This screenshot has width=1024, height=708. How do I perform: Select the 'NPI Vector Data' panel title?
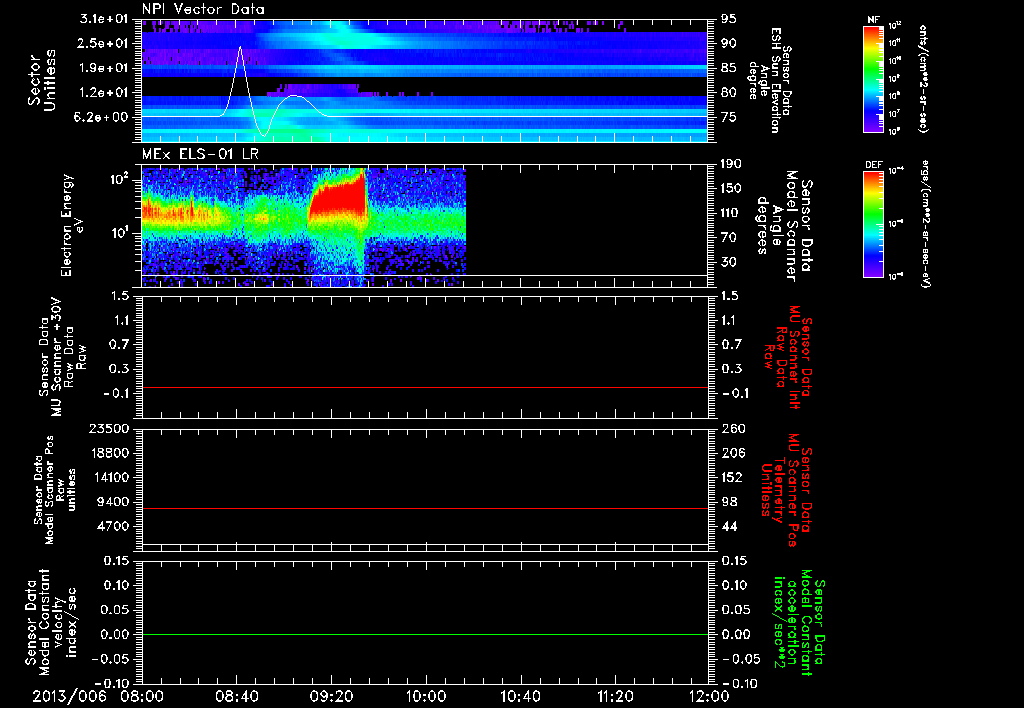[x=203, y=9]
